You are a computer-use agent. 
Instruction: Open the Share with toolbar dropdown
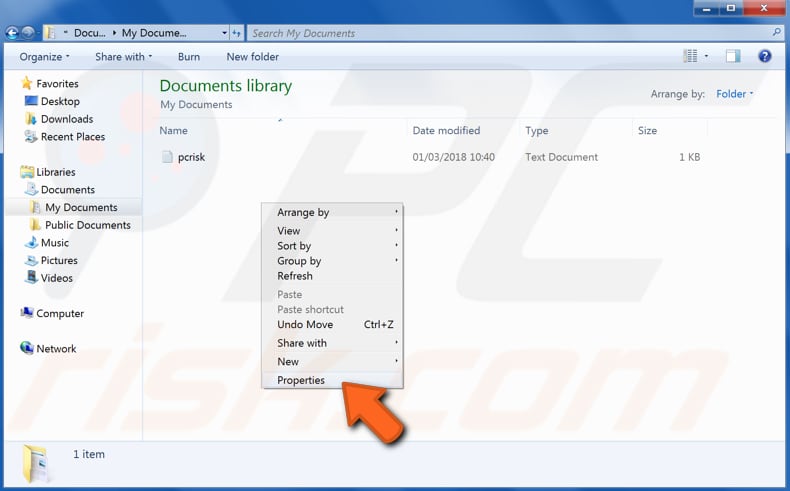[123, 57]
